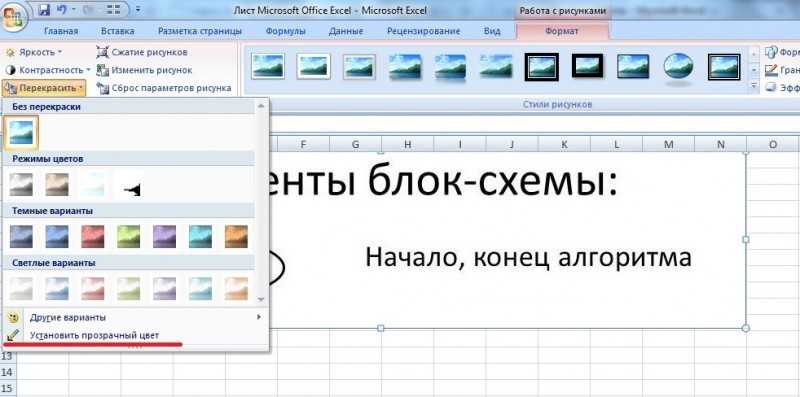The width and height of the screenshot is (800, 397).
Task: Switch to the Вставка ribbon tab
Action: (x=118, y=31)
